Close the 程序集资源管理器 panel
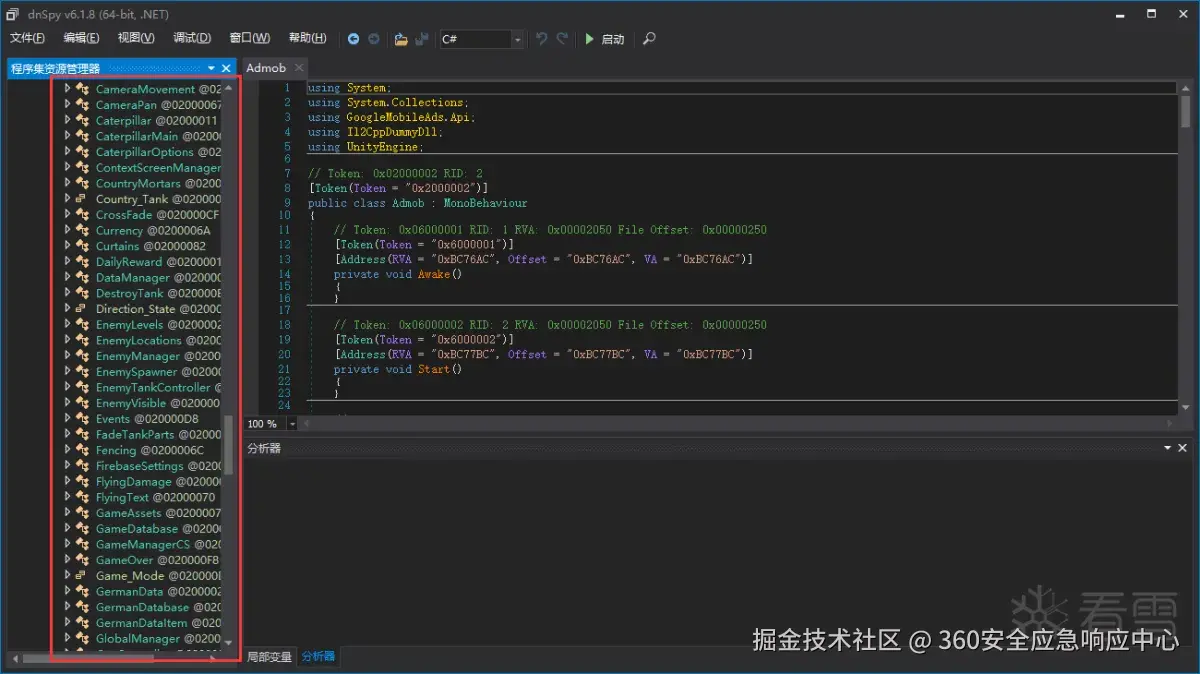1200x674 pixels. [x=227, y=68]
